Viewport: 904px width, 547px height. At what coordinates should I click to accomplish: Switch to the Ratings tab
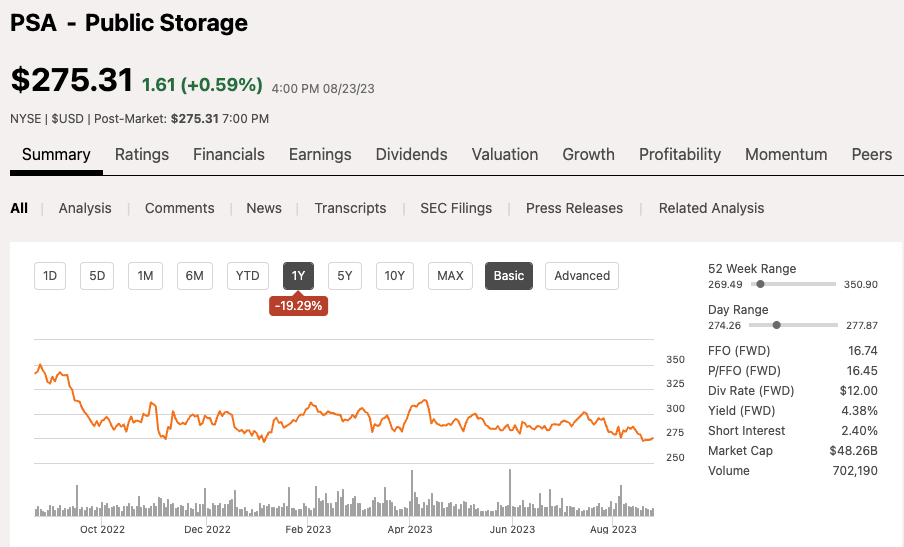coord(142,154)
